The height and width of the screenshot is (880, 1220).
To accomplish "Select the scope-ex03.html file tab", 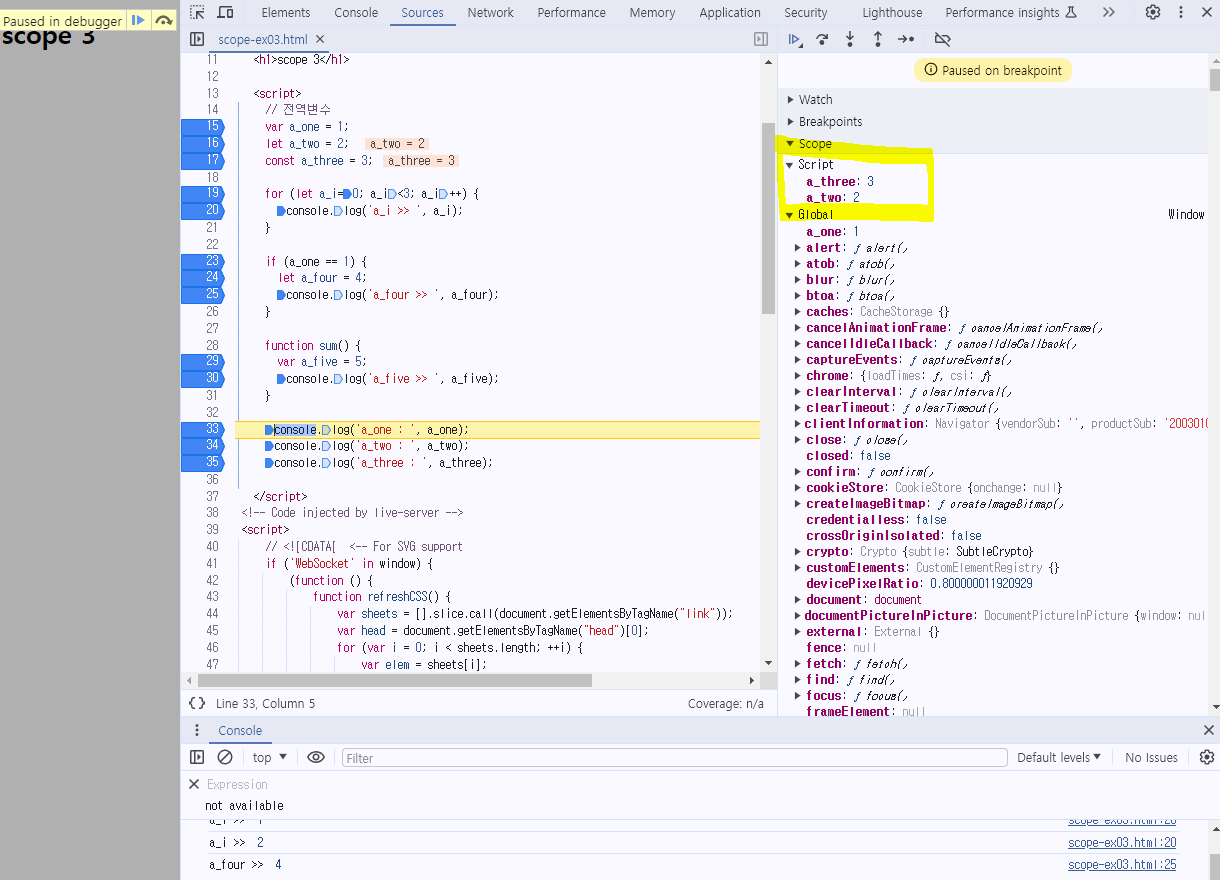I will click(x=263, y=39).
